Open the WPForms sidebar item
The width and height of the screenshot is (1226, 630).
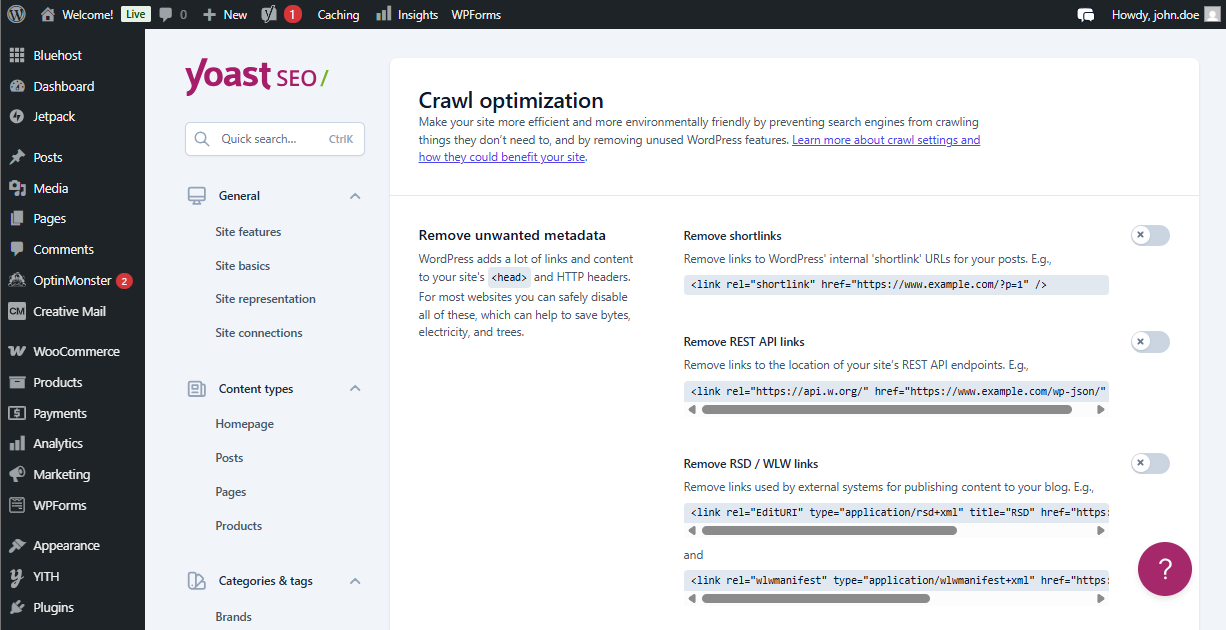click(60, 505)
